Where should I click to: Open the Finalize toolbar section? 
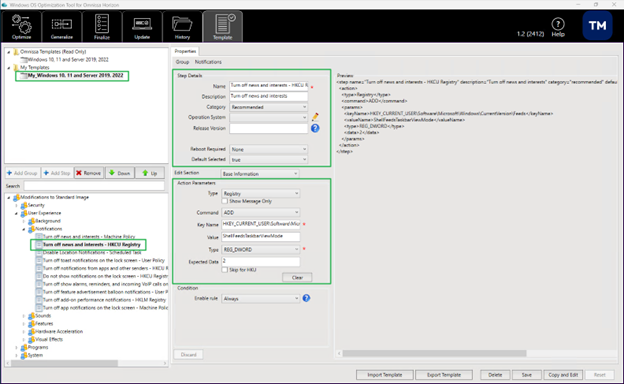102,27
